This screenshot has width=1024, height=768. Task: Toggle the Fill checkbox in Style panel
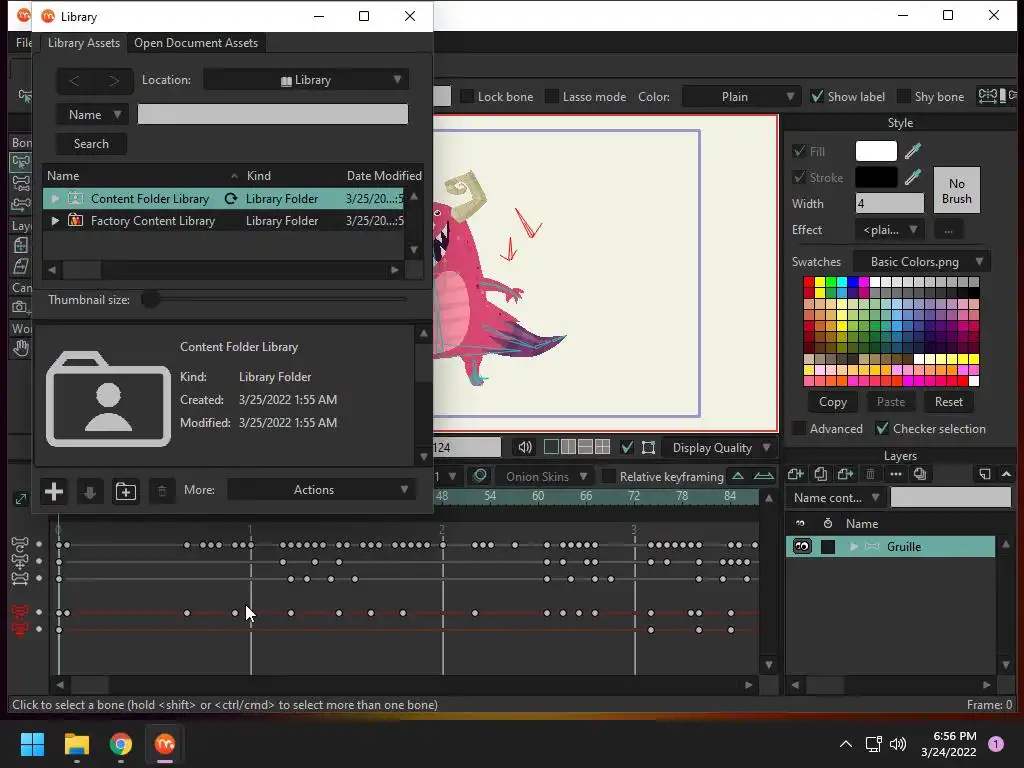pyautogui.click(x=799, y=152)
